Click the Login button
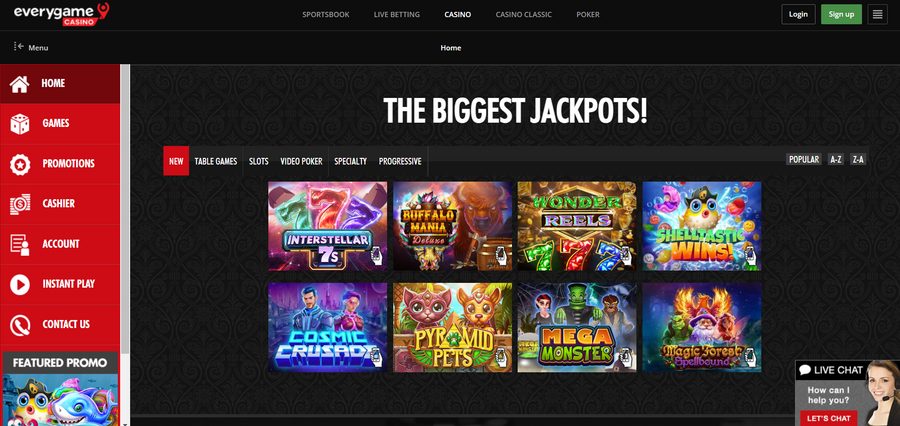 (798, 14)
